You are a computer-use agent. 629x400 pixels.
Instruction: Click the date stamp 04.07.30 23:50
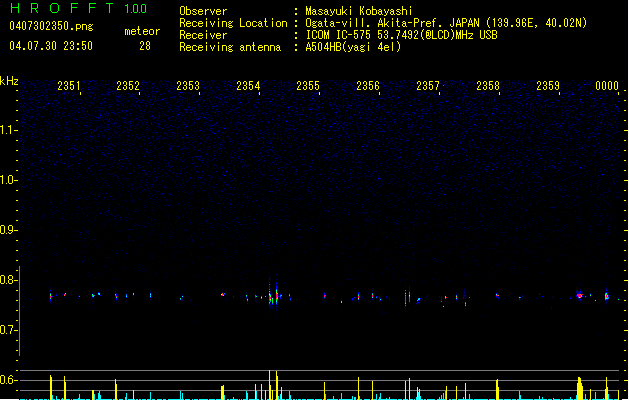pos(51,46)
